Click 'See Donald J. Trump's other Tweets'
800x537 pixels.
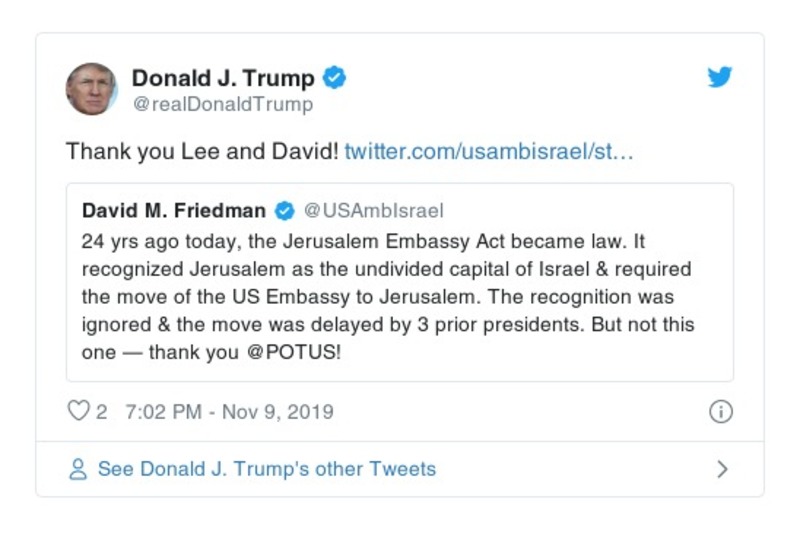click(266, 469)
